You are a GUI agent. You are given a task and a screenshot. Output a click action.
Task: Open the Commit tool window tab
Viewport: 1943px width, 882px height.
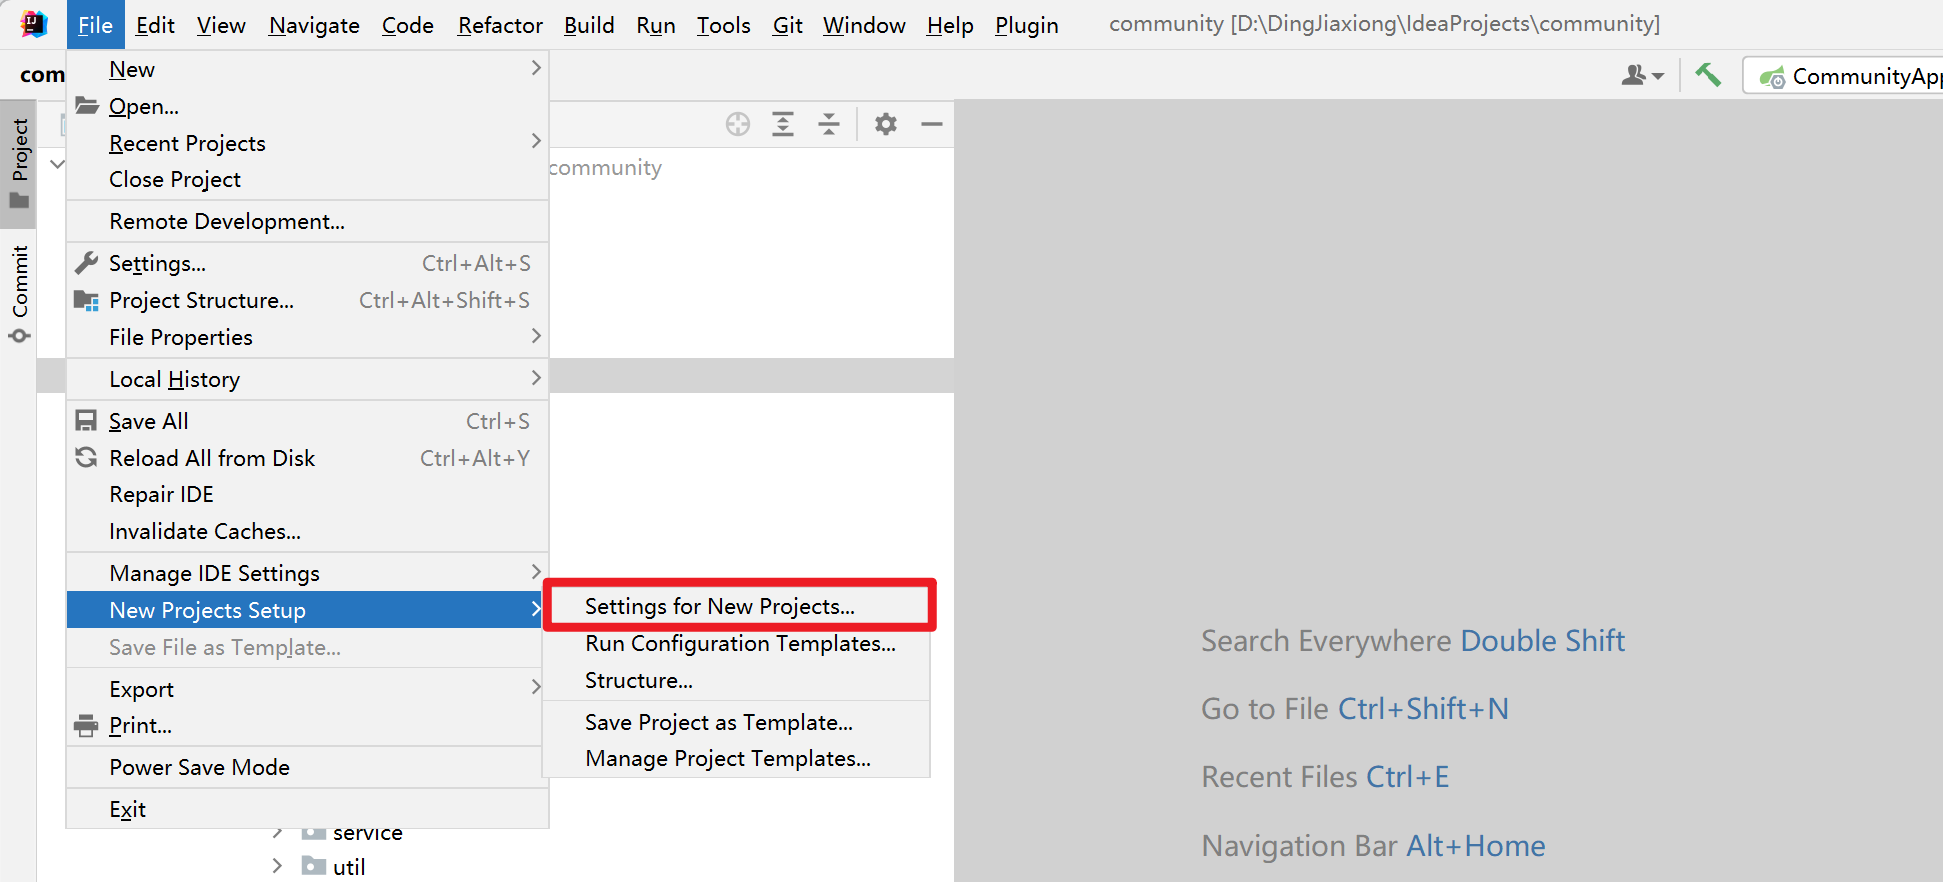coord(19,293)
